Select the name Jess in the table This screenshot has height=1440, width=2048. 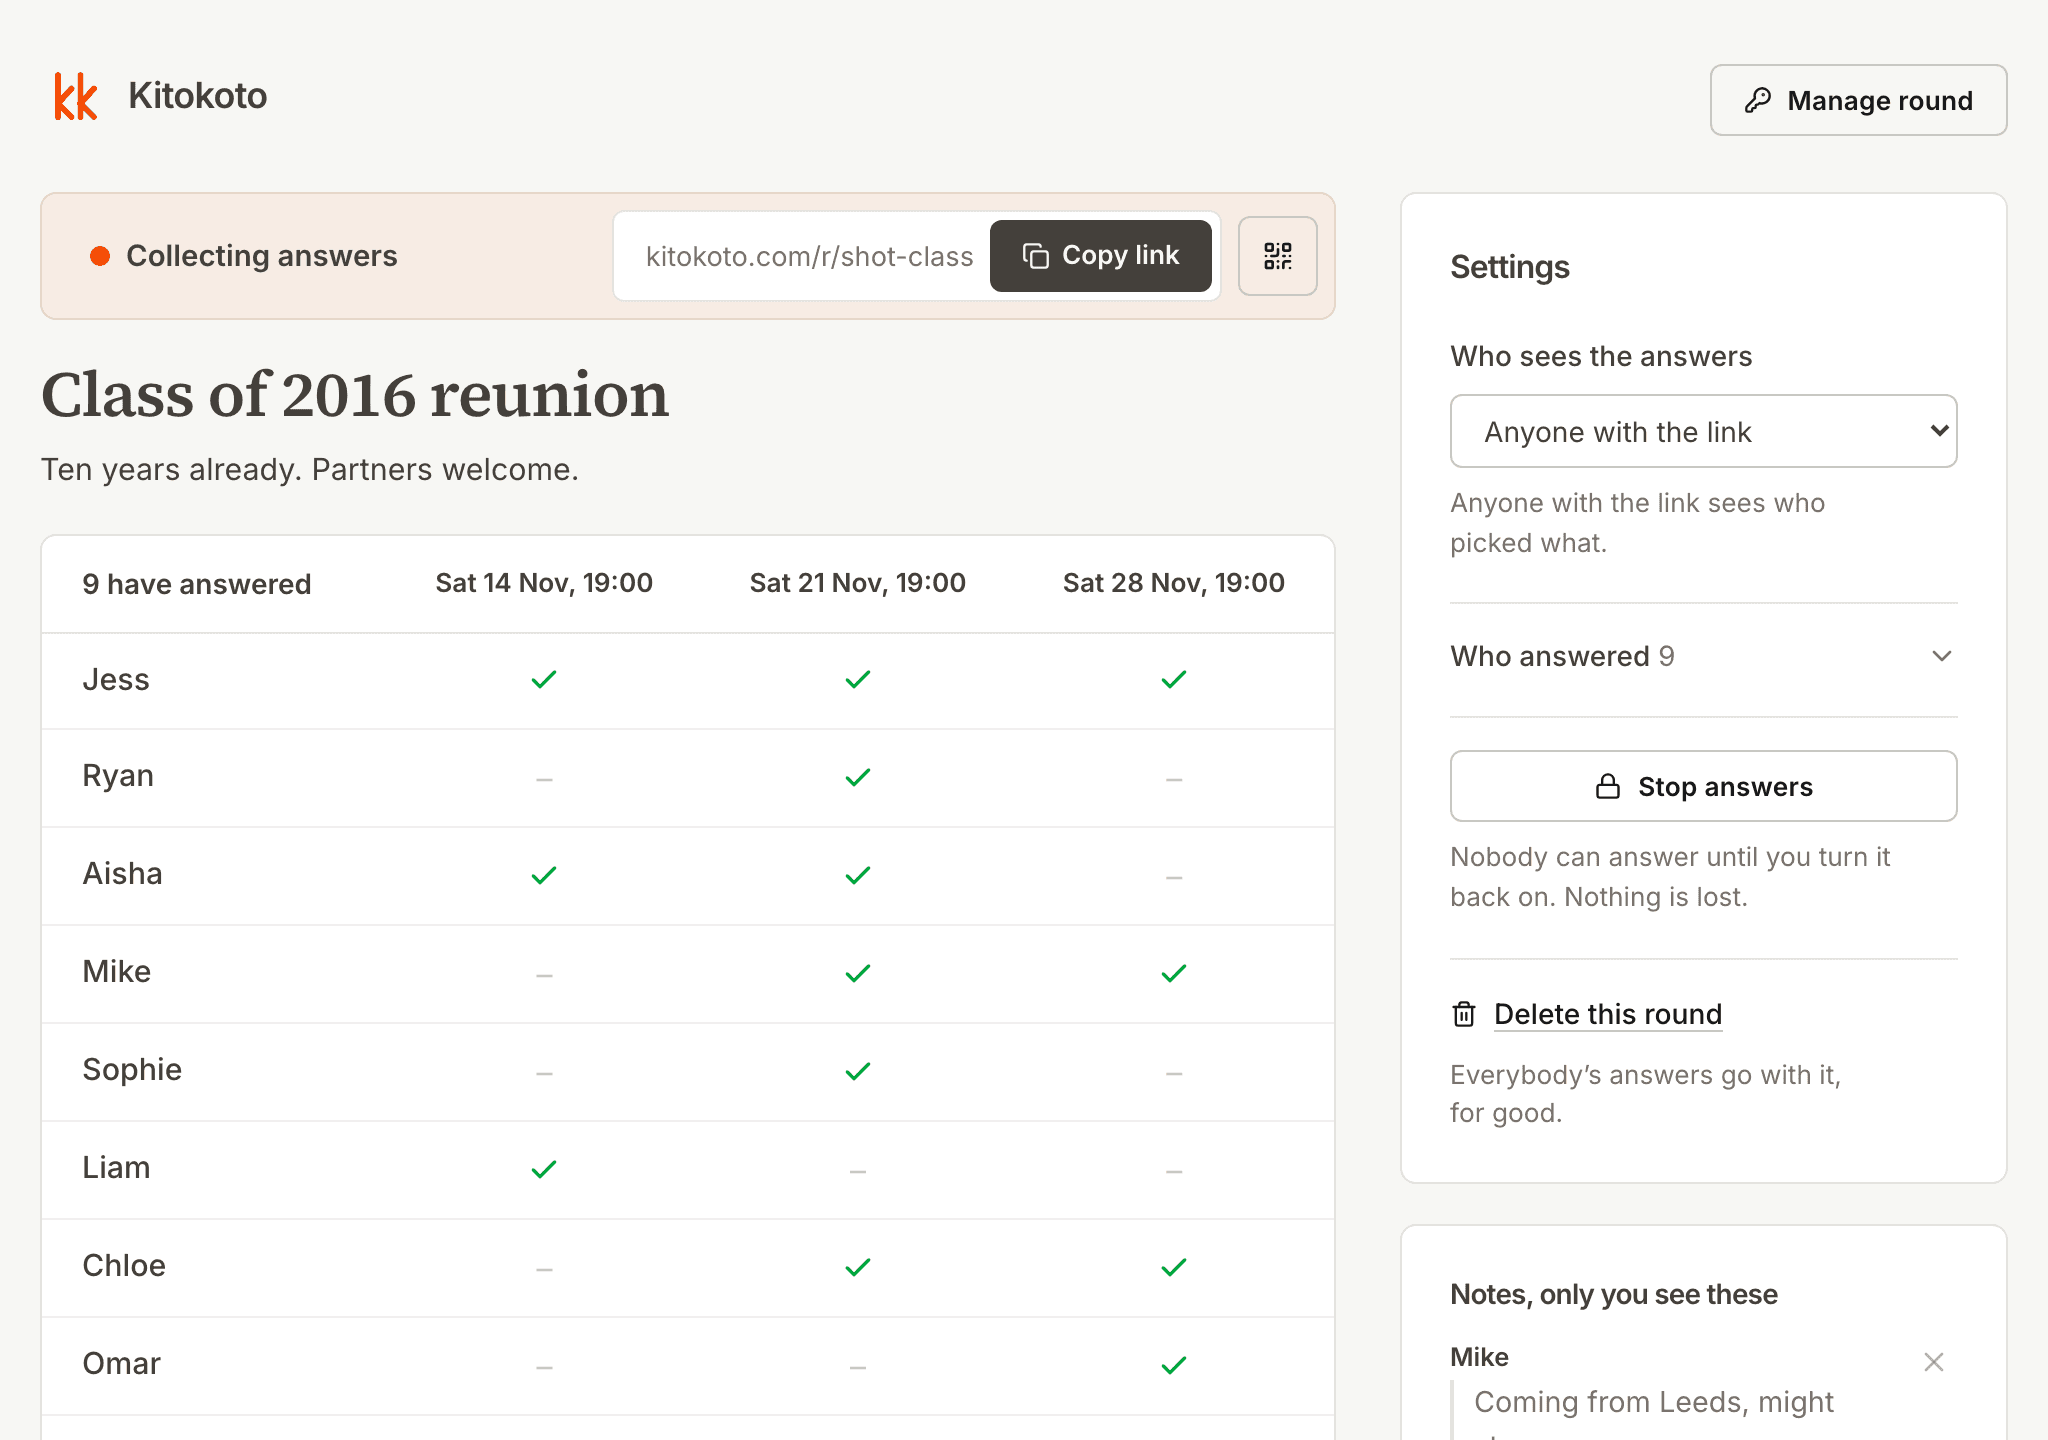pos(116,680)
